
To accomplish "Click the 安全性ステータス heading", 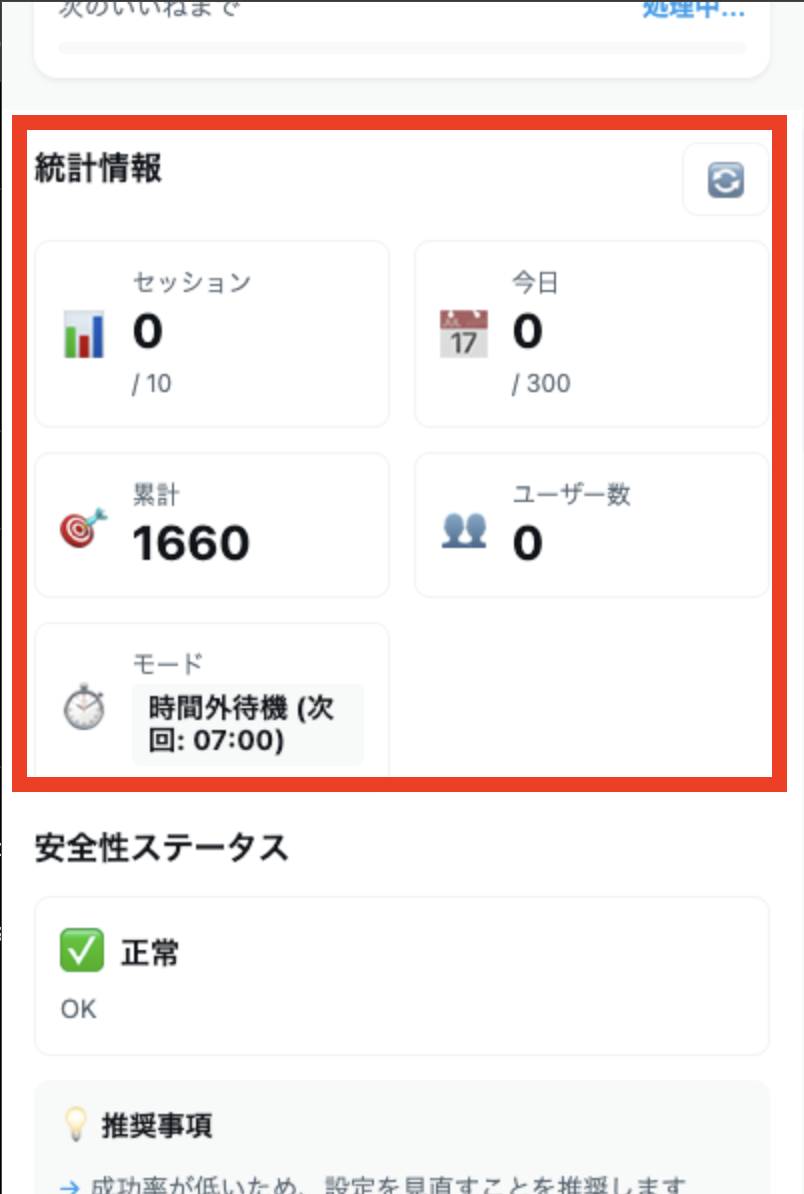I will pos(161,848).
